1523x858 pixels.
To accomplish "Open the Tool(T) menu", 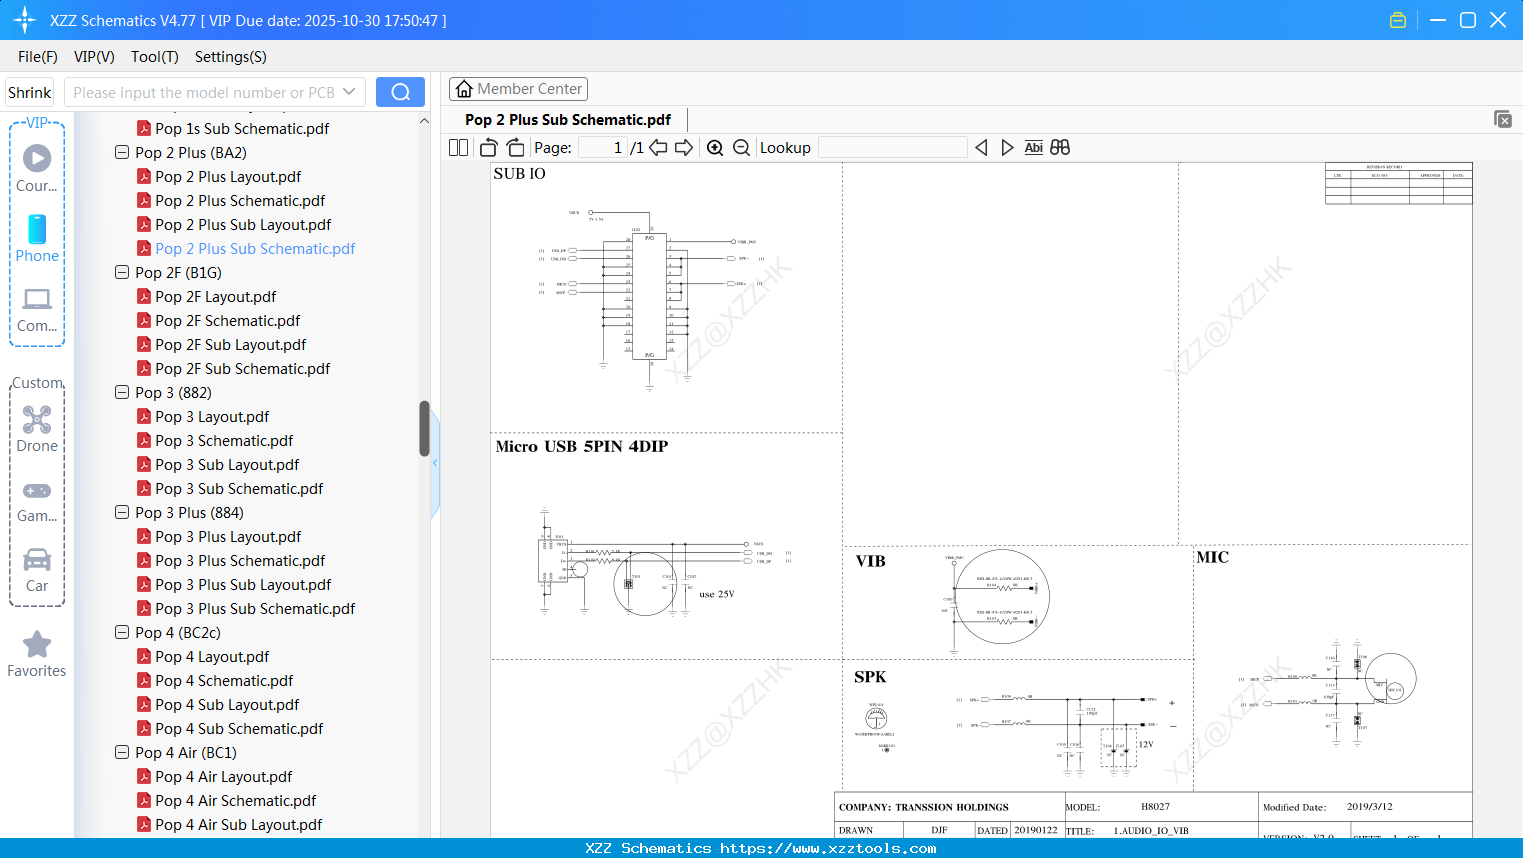I will tap(154, 57).
